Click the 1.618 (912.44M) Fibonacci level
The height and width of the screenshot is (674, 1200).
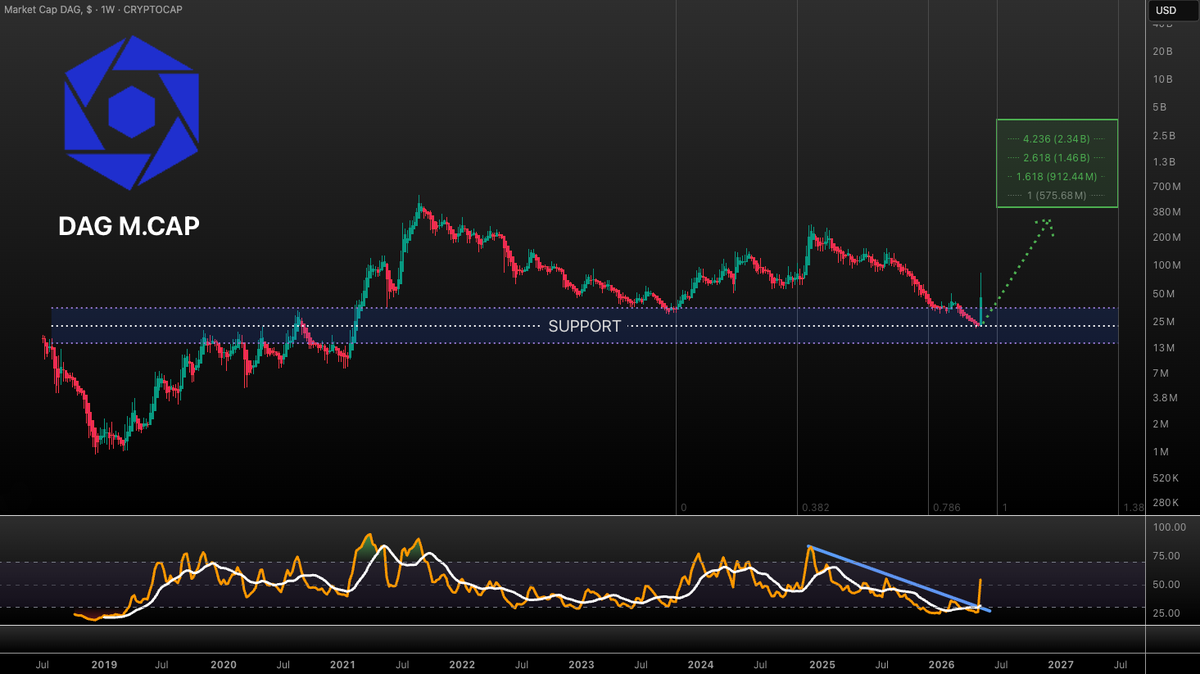pos(1057,176)
